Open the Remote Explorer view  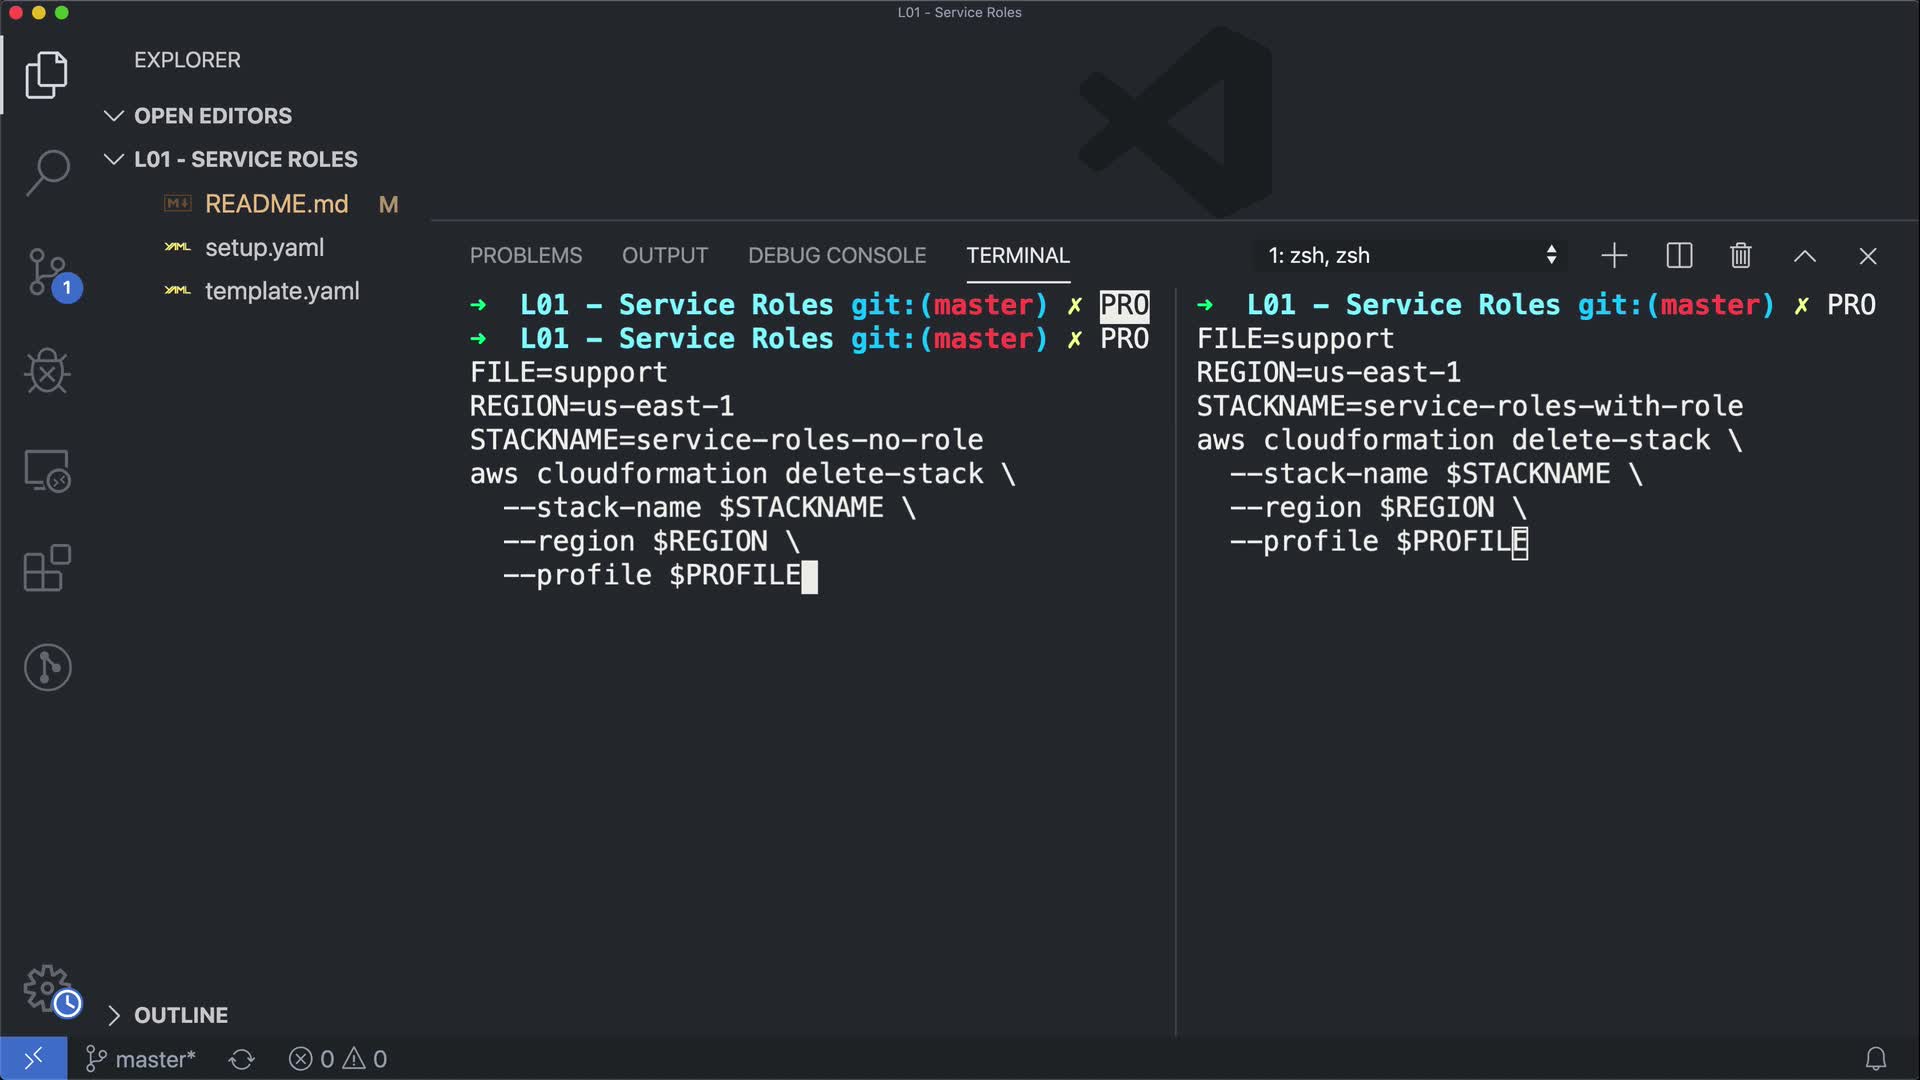tap(47, 470)
